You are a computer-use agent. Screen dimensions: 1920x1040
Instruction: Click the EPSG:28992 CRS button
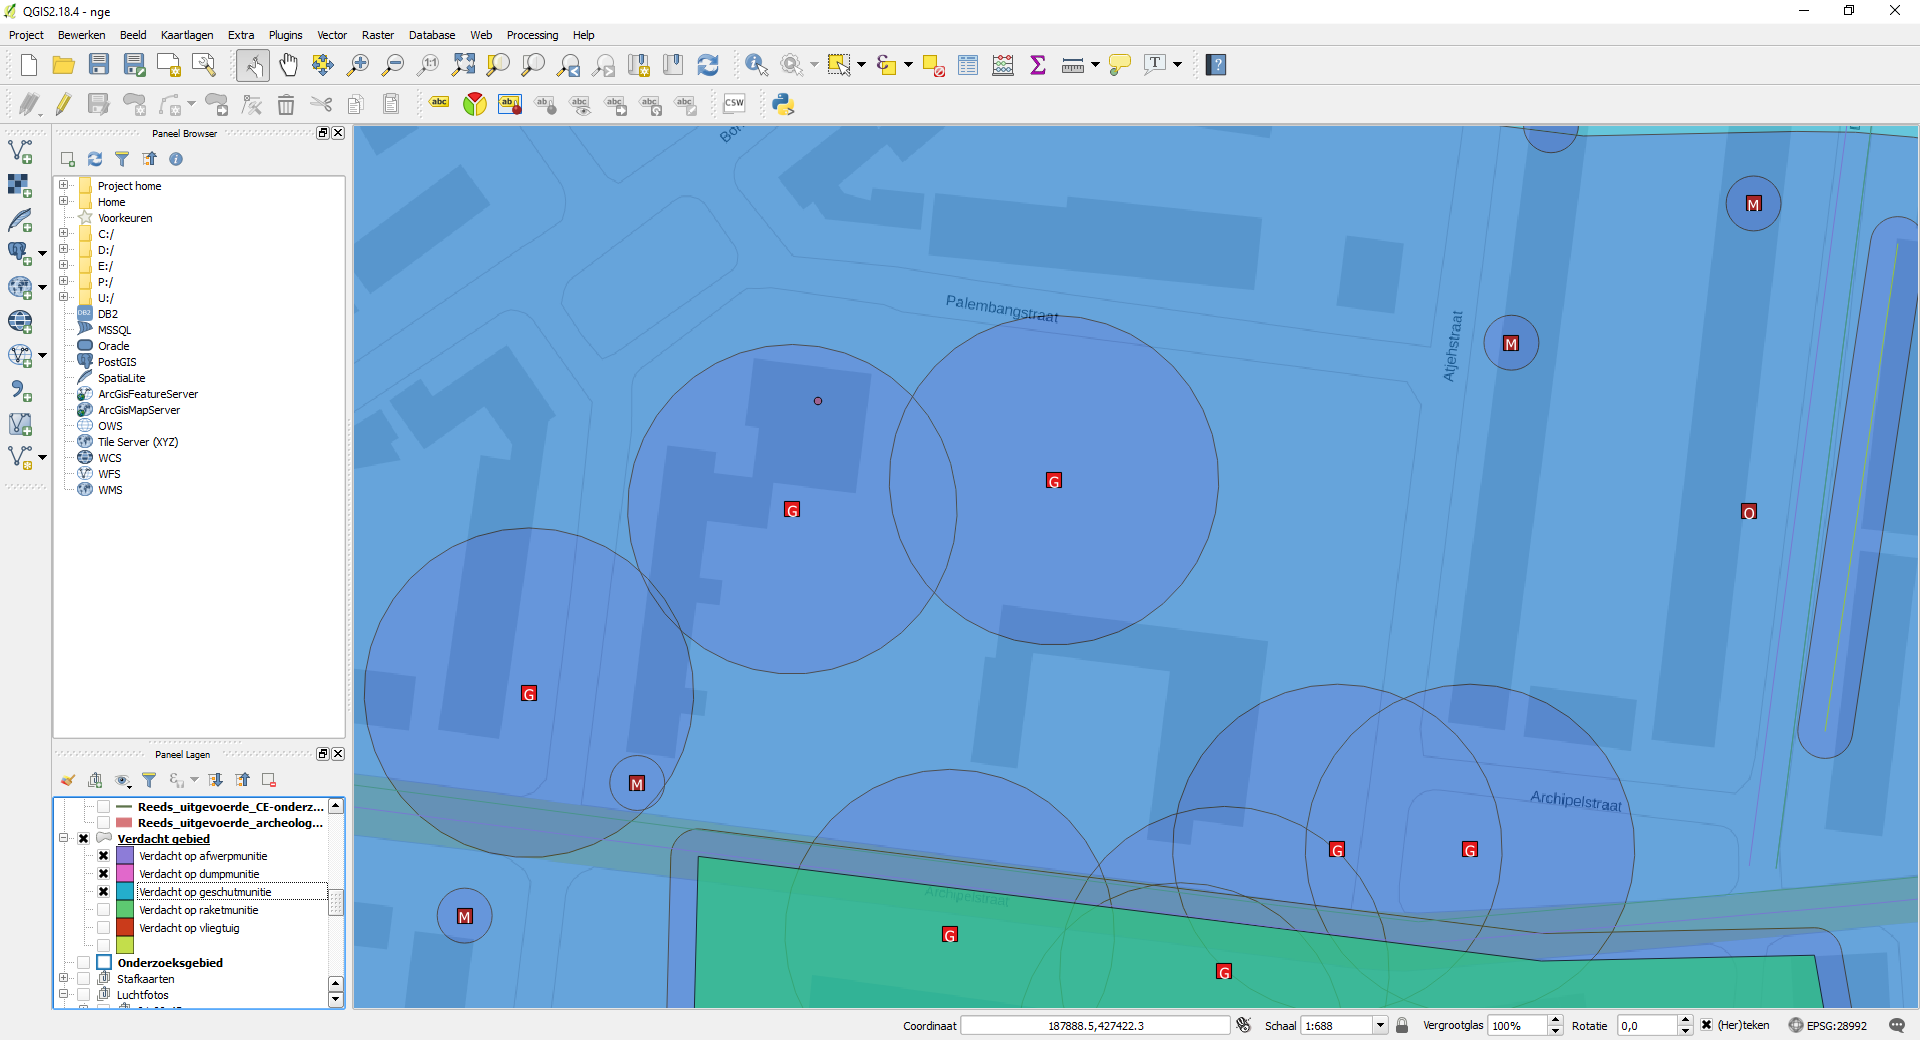pyautogui.click(x=1827, y=1025)
